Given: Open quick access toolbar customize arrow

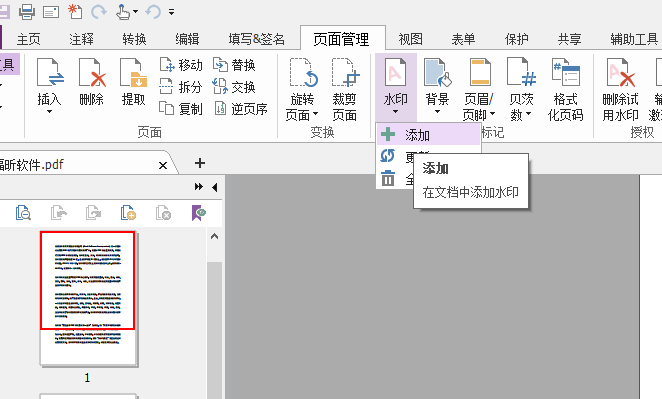Looking at the screenshot, I should [x=171, y=12].
